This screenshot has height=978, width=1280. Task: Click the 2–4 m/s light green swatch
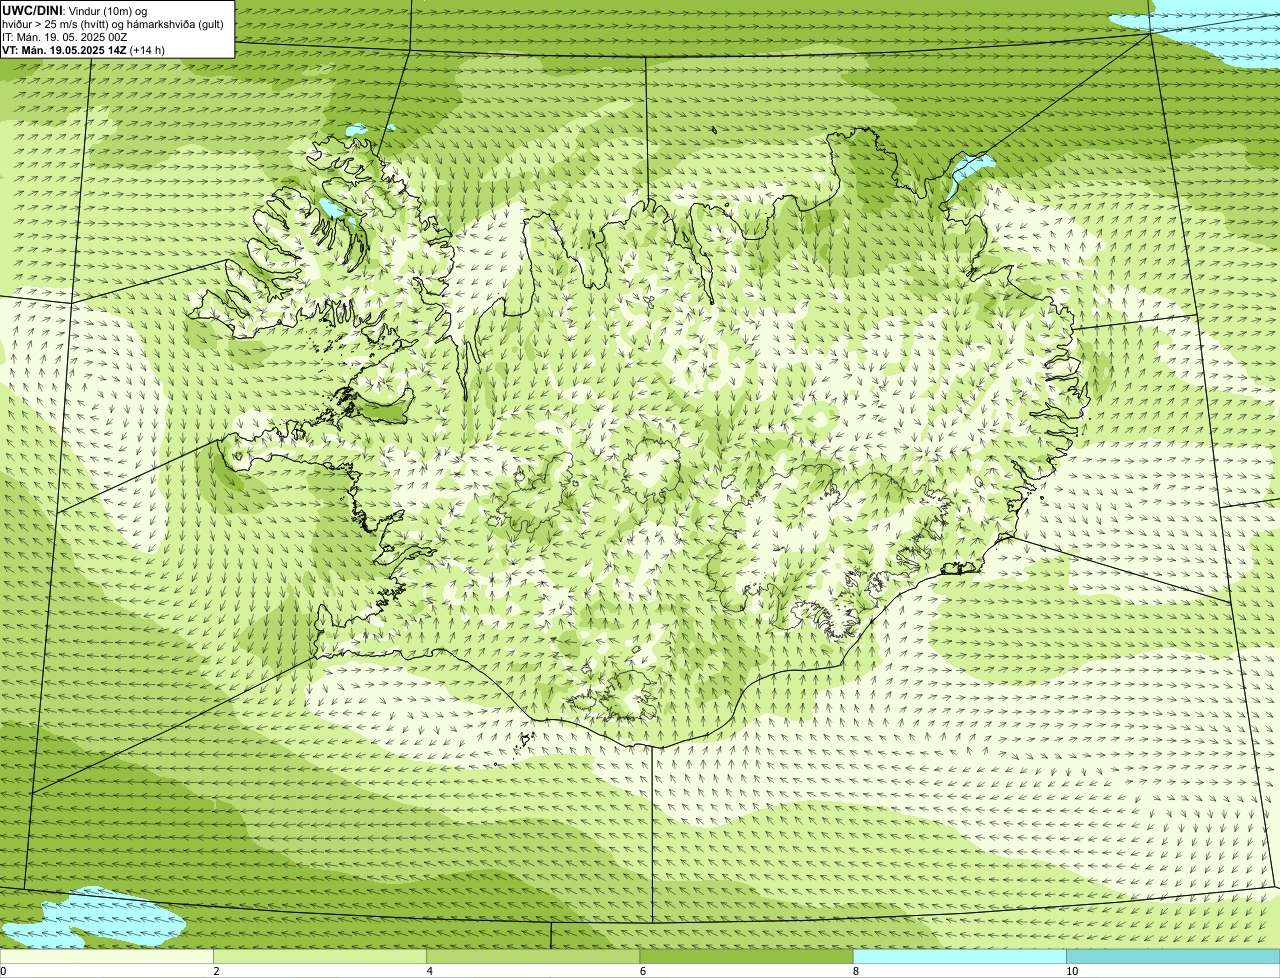coord(320,957)
